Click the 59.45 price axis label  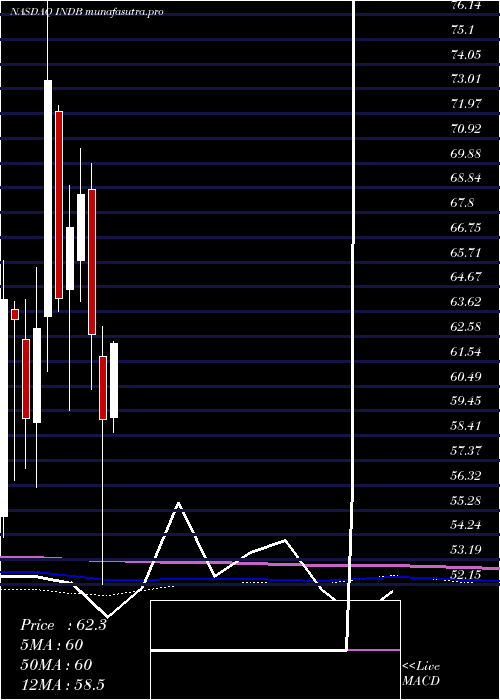(466, 400)
